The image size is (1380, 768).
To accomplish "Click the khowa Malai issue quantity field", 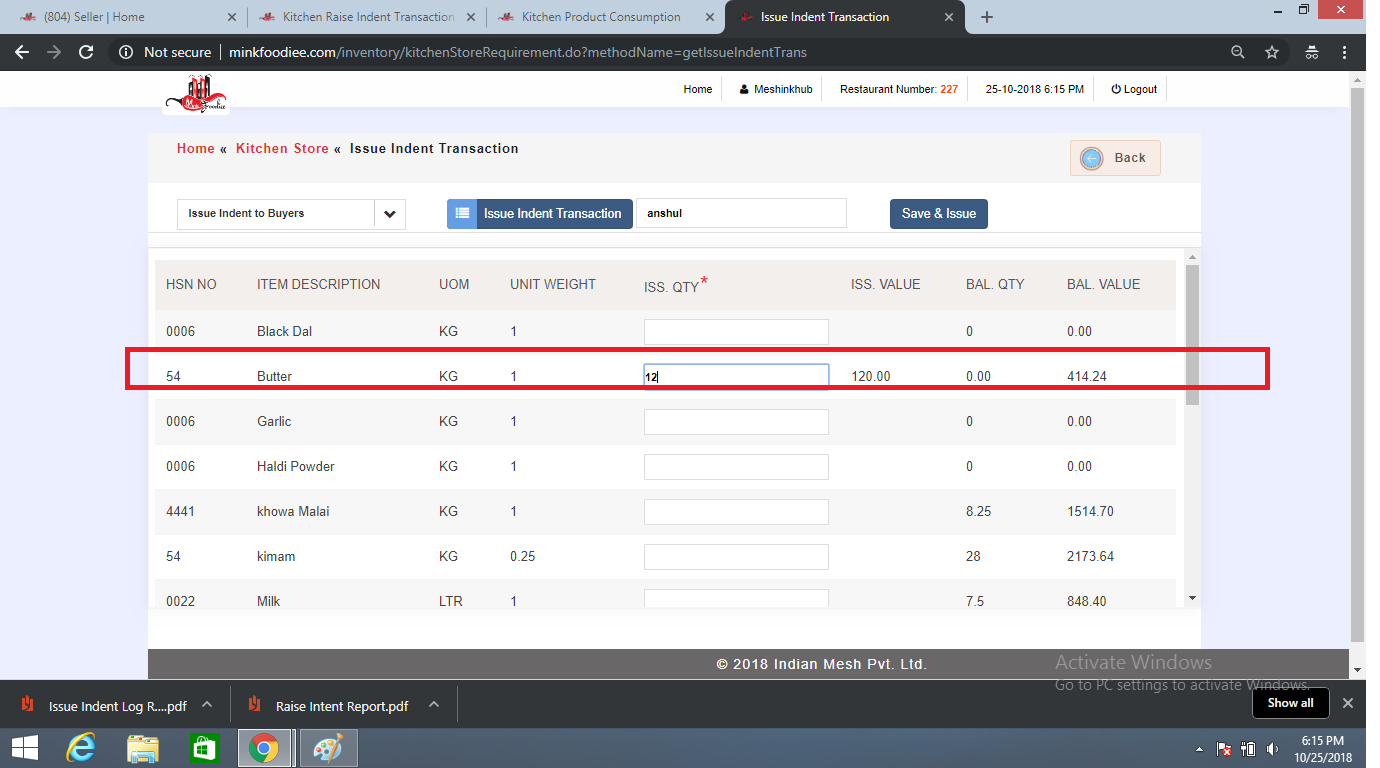I will (x=736, y=512).
